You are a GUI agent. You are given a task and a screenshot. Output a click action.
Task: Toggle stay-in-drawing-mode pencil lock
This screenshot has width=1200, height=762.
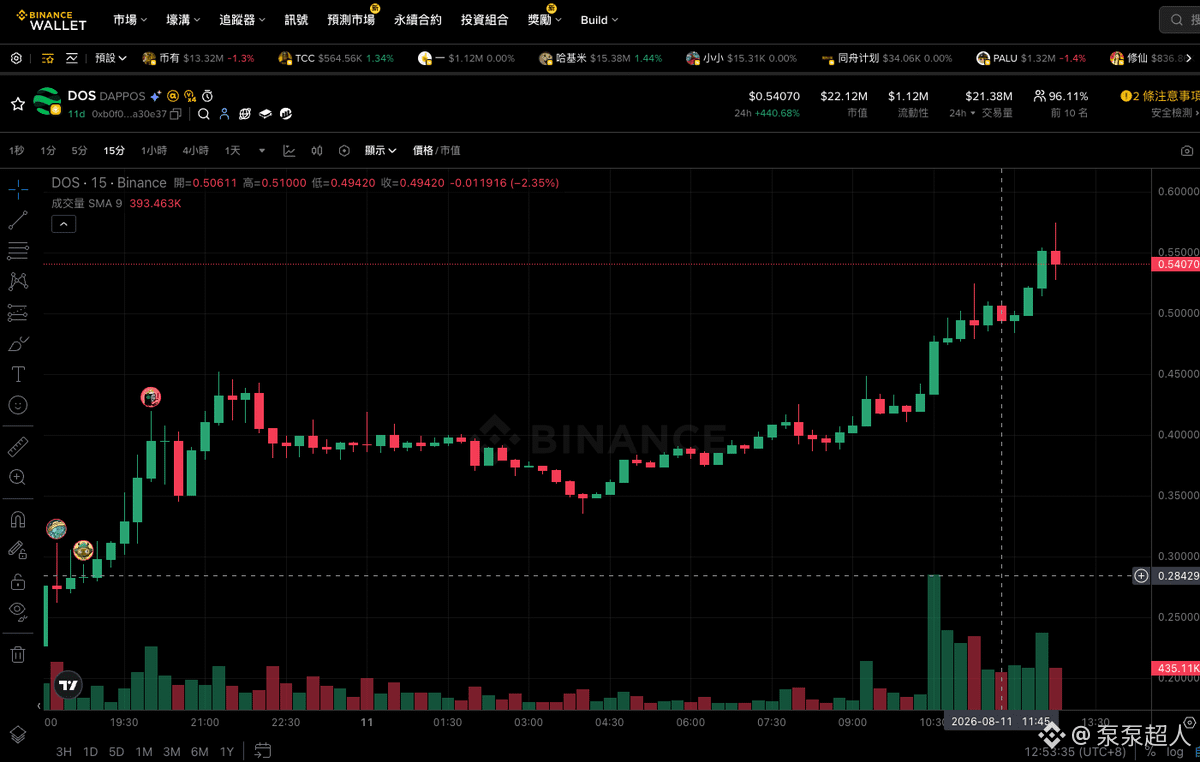click(18, 549)
